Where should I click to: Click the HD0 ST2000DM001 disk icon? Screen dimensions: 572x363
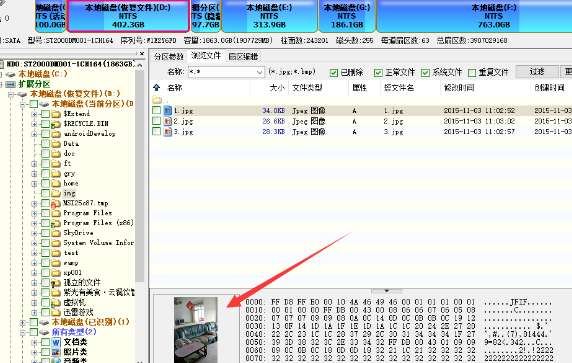click(x=1, y=64)
